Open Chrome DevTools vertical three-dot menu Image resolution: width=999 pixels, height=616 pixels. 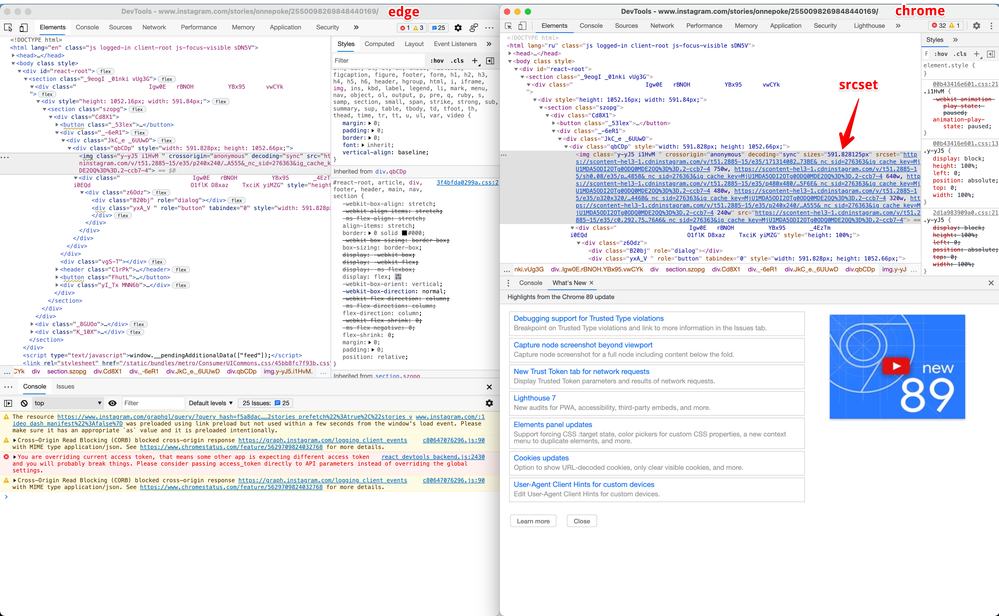tap(991, 26)
